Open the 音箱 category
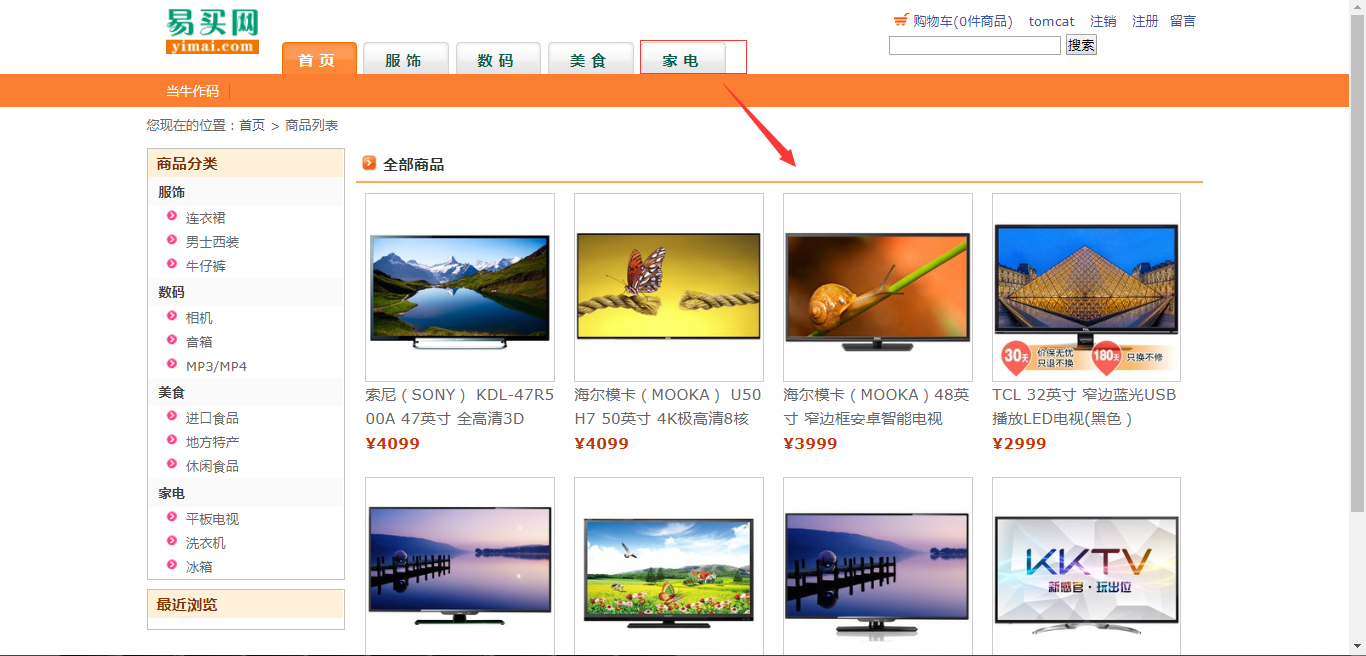 click(199, 342)
